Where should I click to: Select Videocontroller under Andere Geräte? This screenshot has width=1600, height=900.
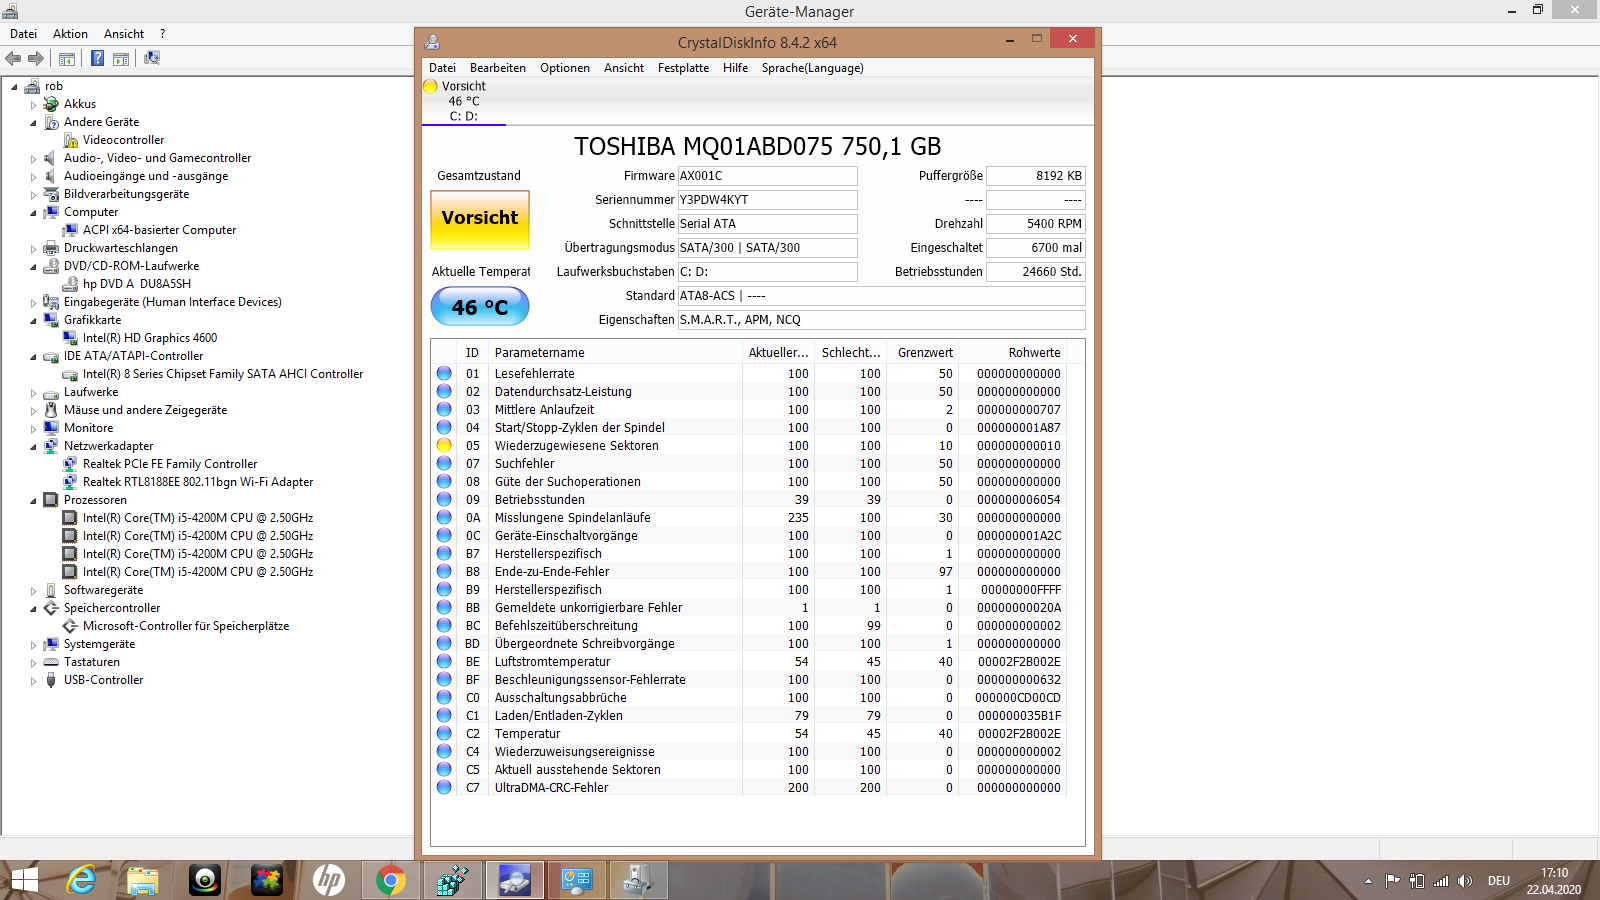point(124,140)
